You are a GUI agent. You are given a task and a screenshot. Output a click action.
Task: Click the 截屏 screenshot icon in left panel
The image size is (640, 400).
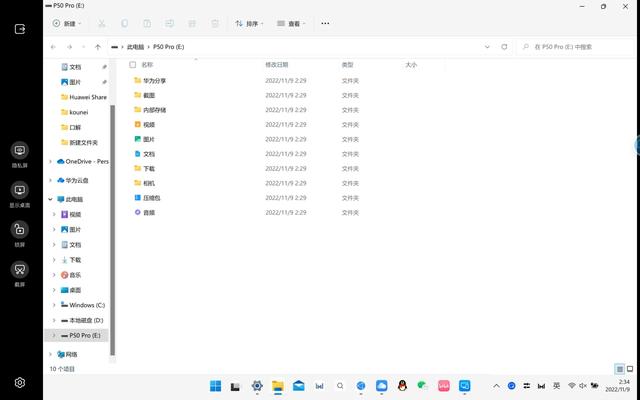click(x=20, y=269)
